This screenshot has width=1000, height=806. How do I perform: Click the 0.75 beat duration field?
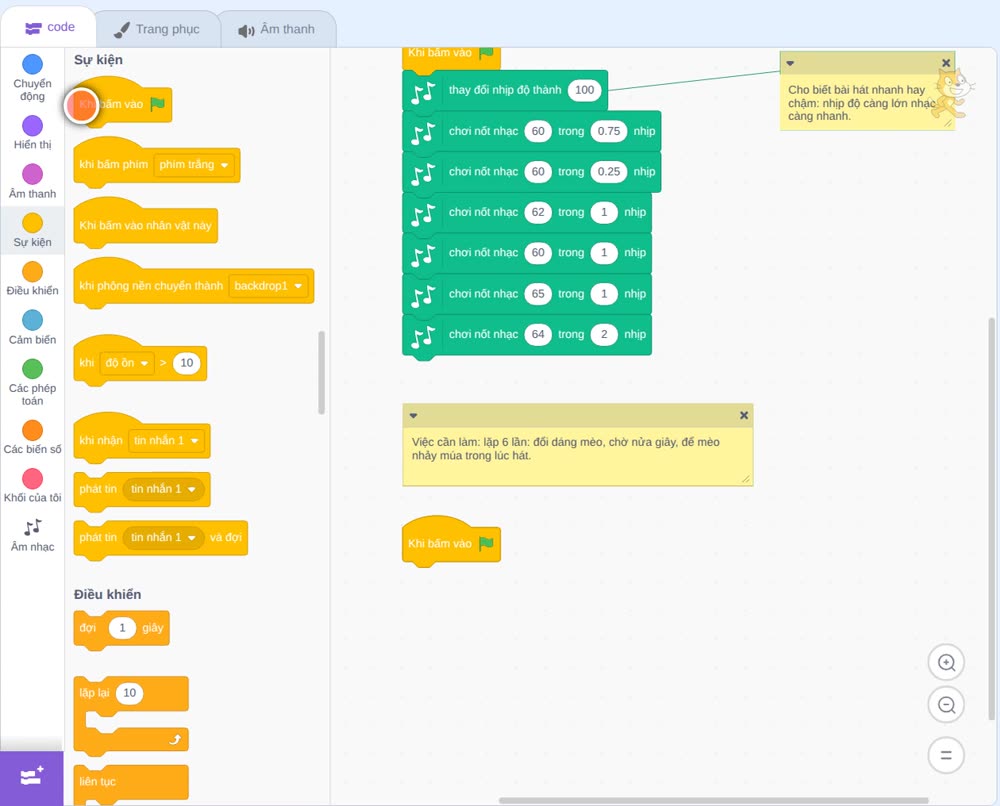[609, 131]
